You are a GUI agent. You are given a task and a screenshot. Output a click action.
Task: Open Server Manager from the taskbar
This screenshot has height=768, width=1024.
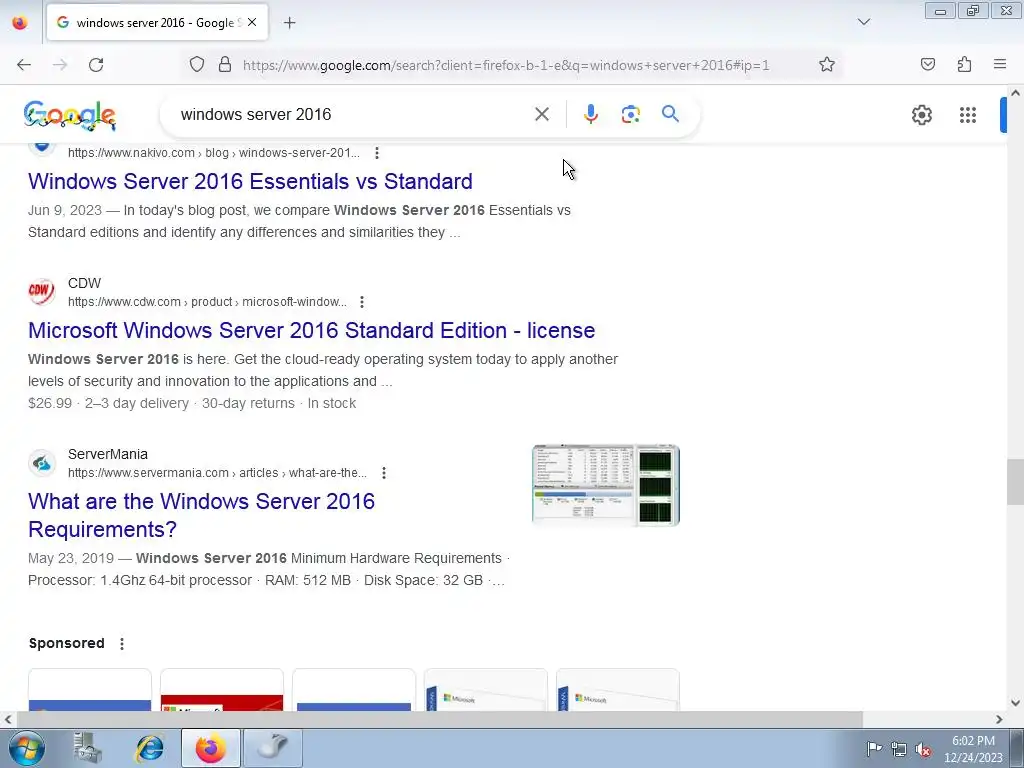click(88, 748)
